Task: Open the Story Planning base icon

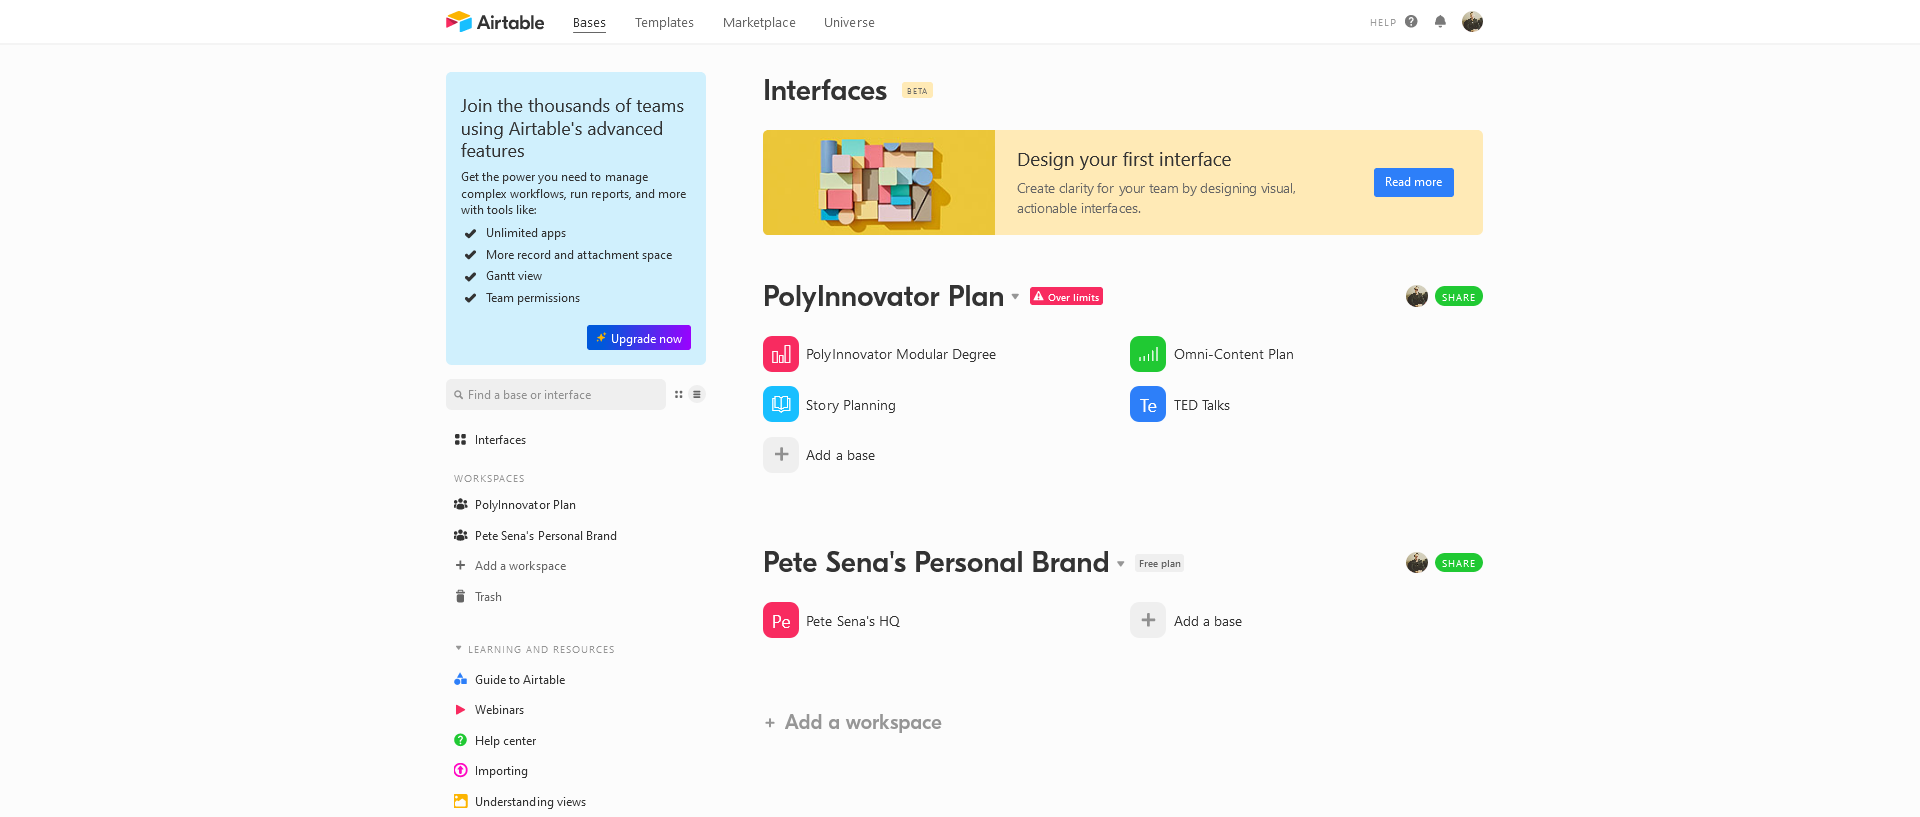Action: (x=780, y=404)
